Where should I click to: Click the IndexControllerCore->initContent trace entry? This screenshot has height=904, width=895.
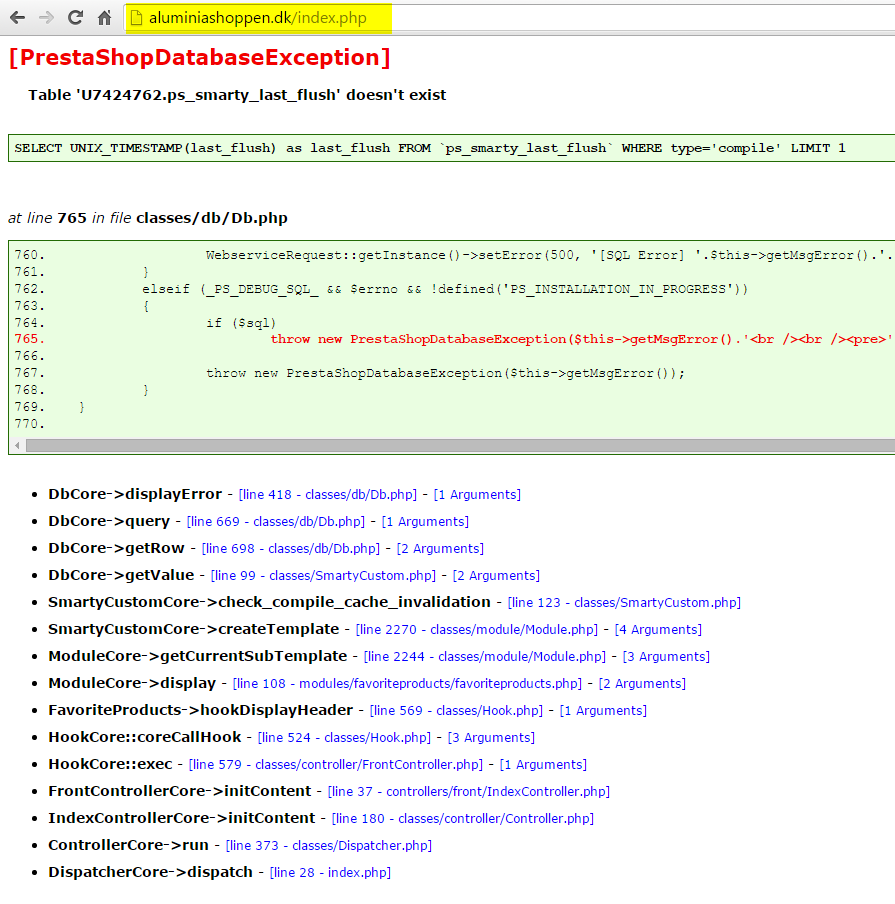(182, 818)
